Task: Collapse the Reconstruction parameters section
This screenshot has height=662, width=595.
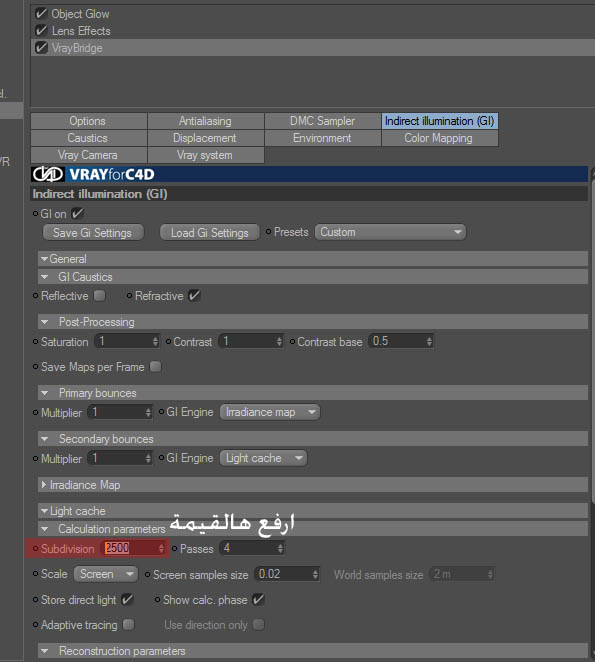Action: click(44, 651)
